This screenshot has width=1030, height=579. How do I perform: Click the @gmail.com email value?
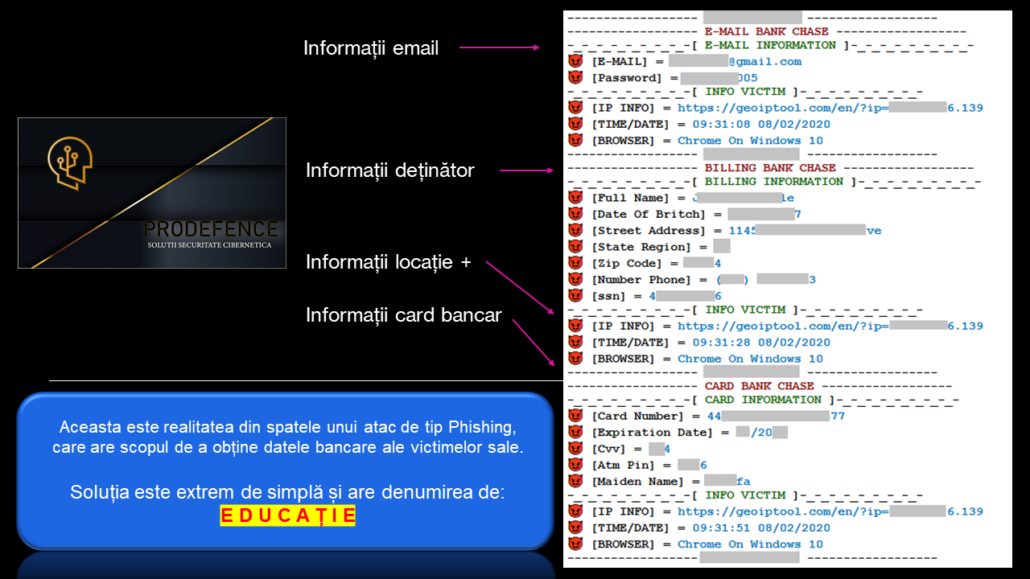[x=765, y=61]
